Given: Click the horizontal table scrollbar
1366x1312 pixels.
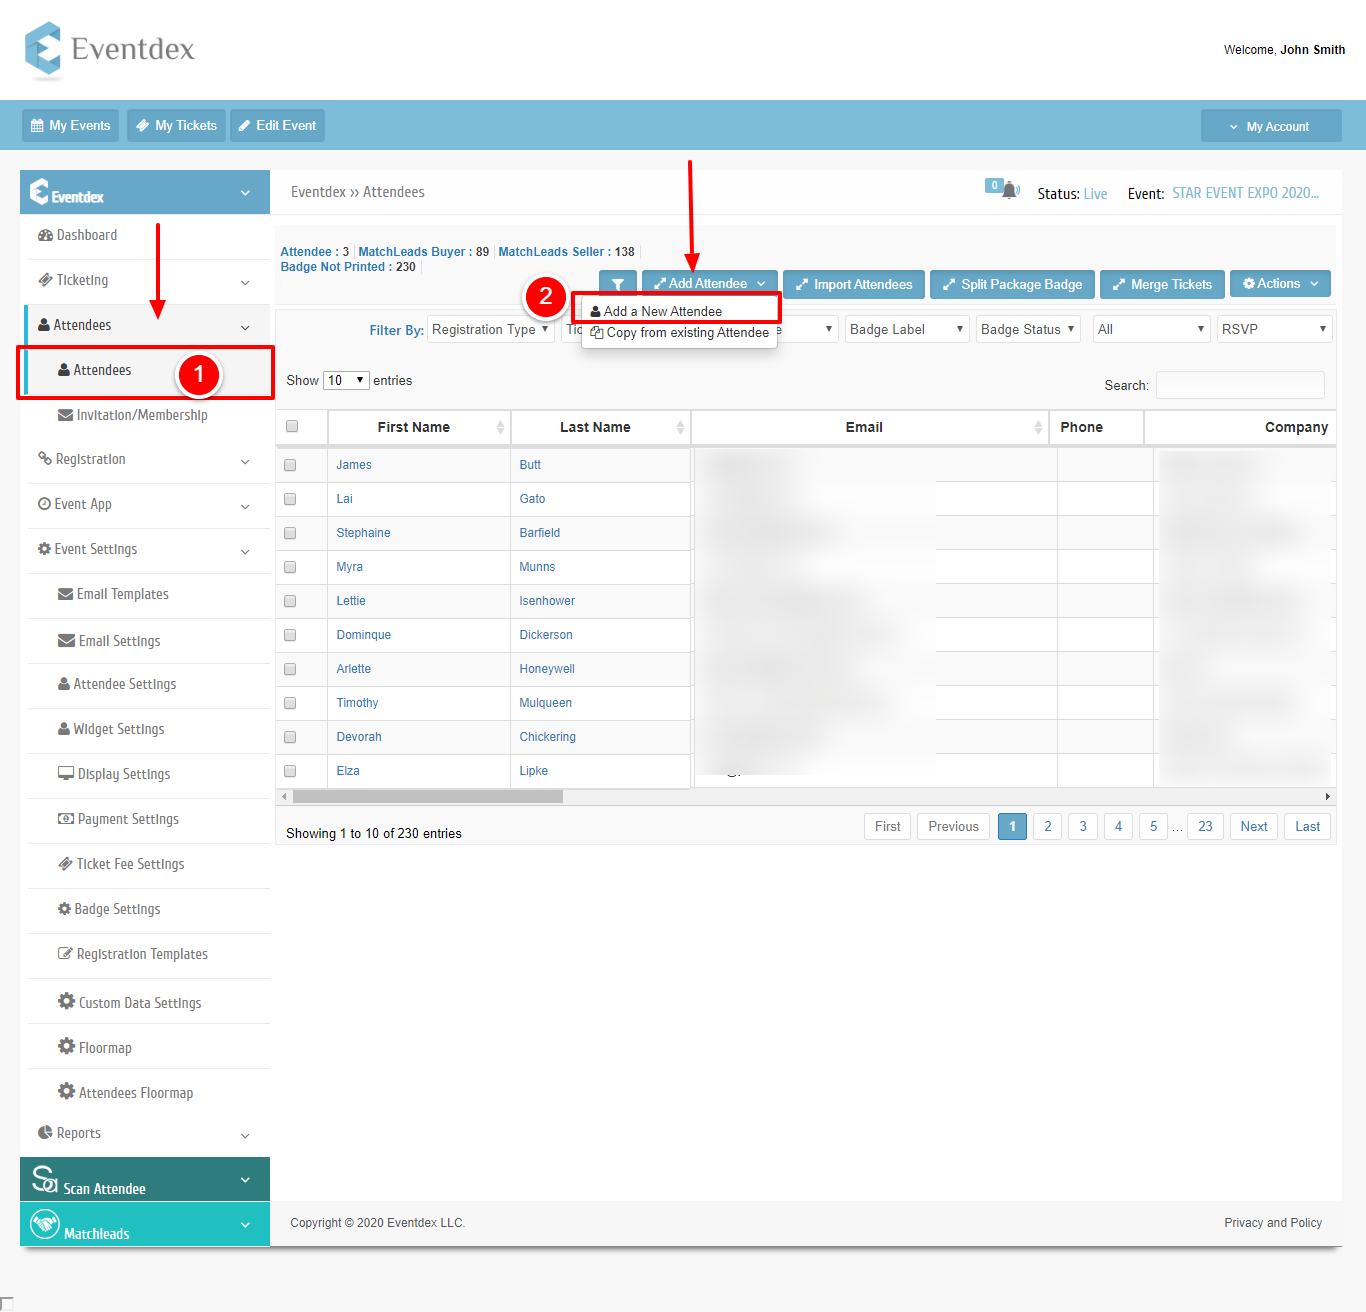Looking at the screenshot, I should 428,797.
